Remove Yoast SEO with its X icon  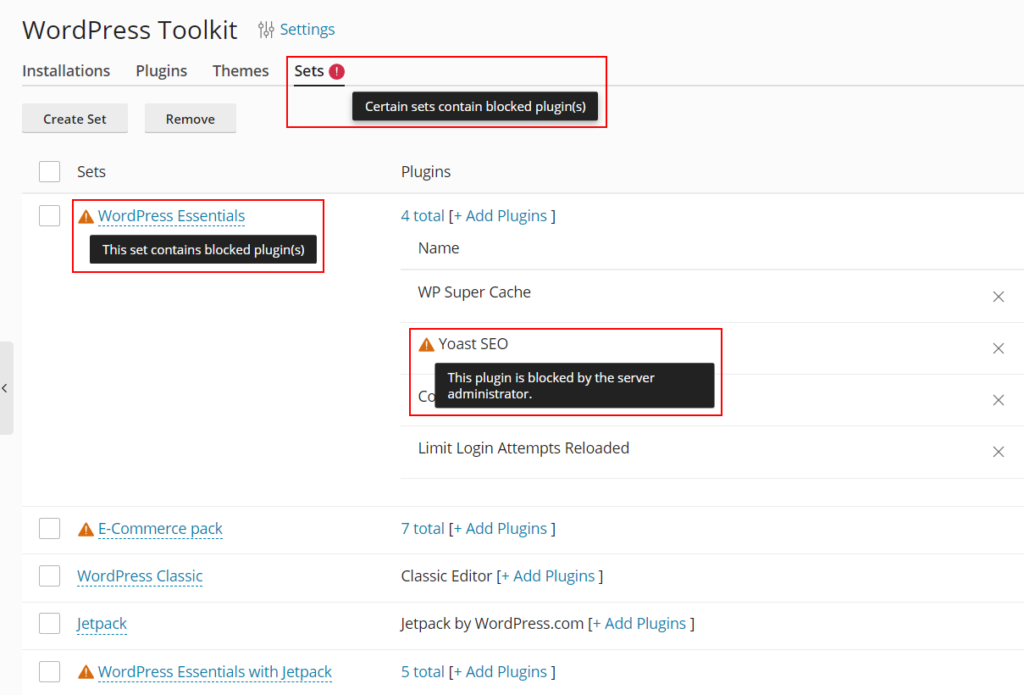pos(999,348)
